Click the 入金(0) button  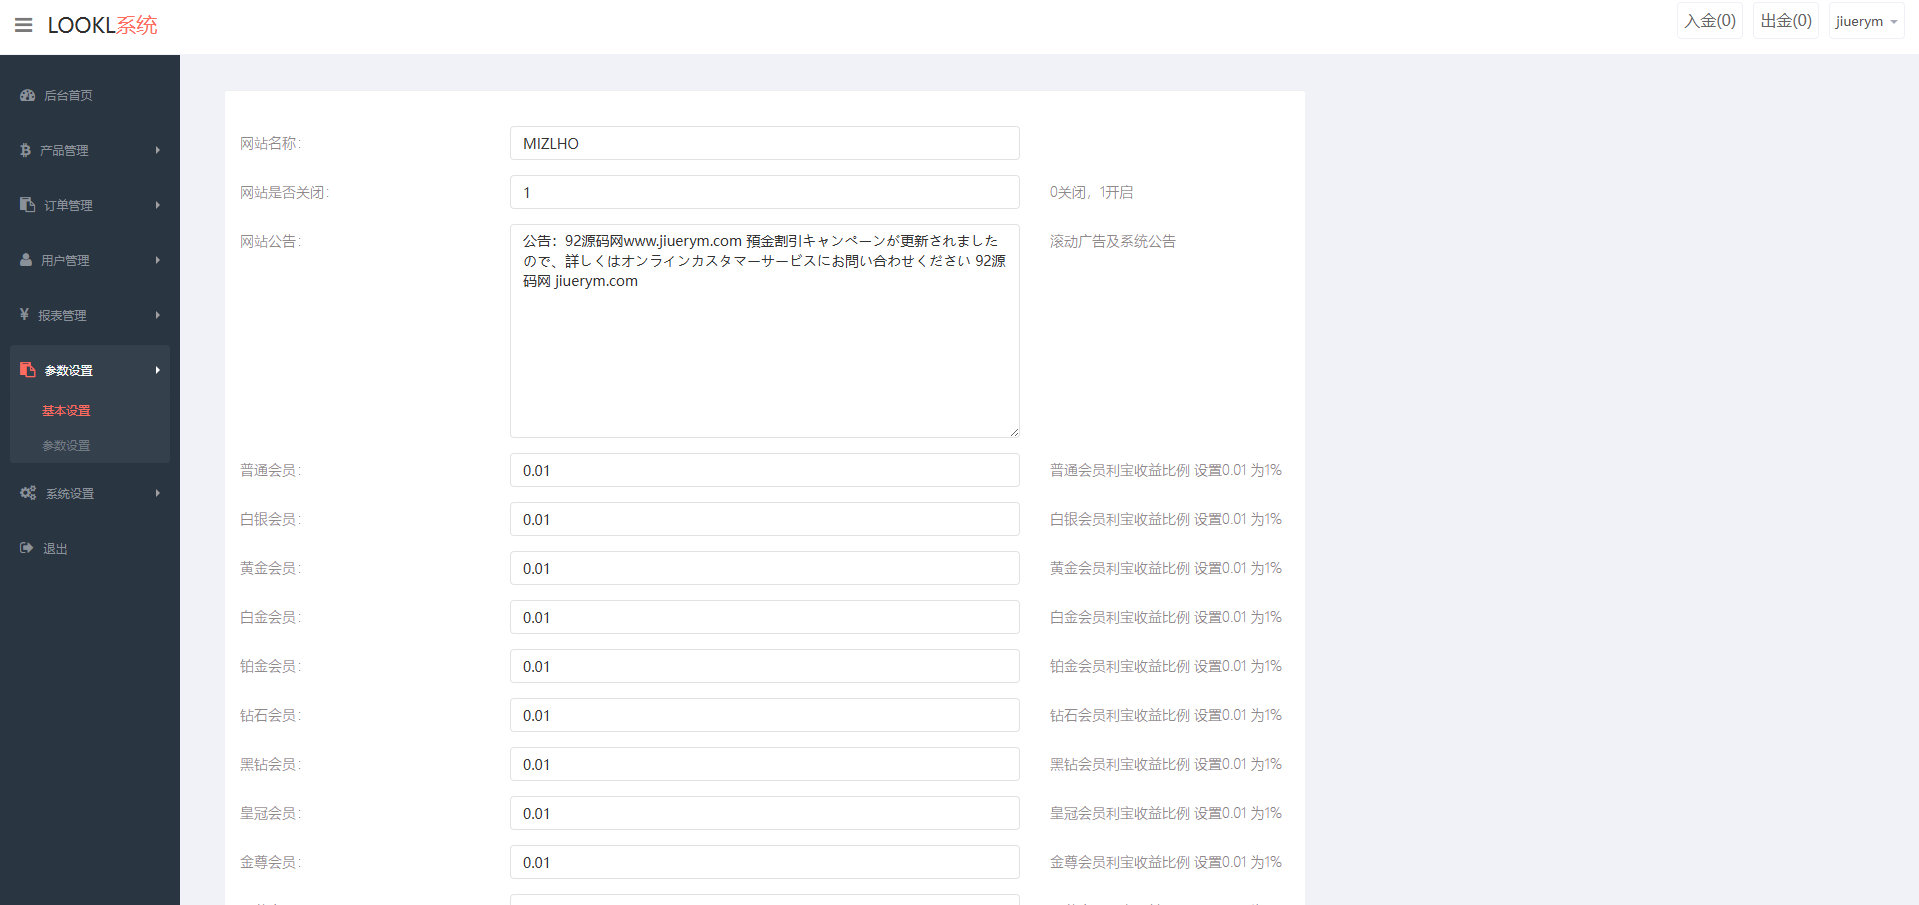(x=1709, y=21)
